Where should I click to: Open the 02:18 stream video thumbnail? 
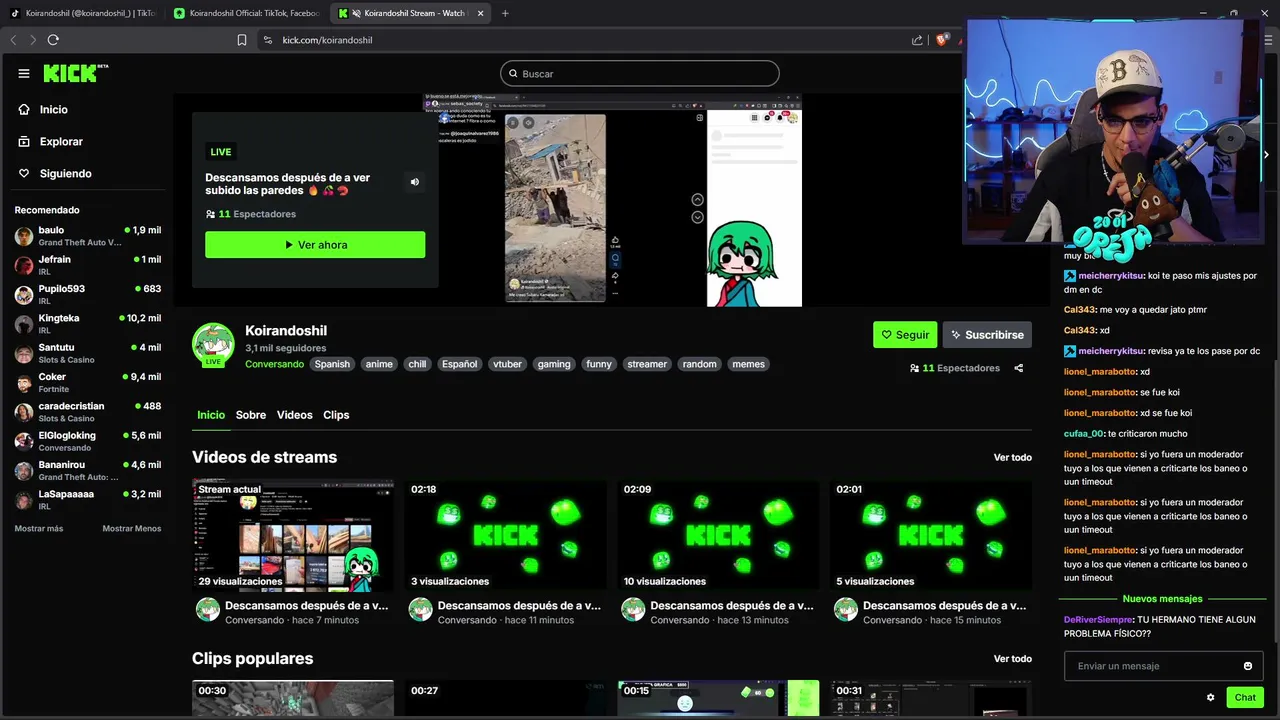(506, 536)
